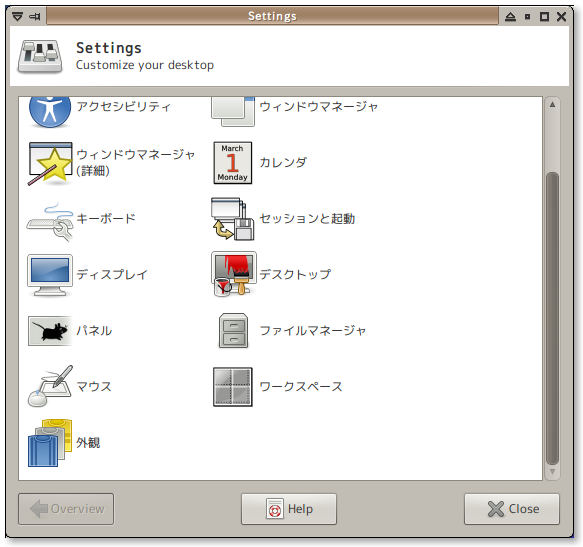Click the Help button

tap(289, 509)
